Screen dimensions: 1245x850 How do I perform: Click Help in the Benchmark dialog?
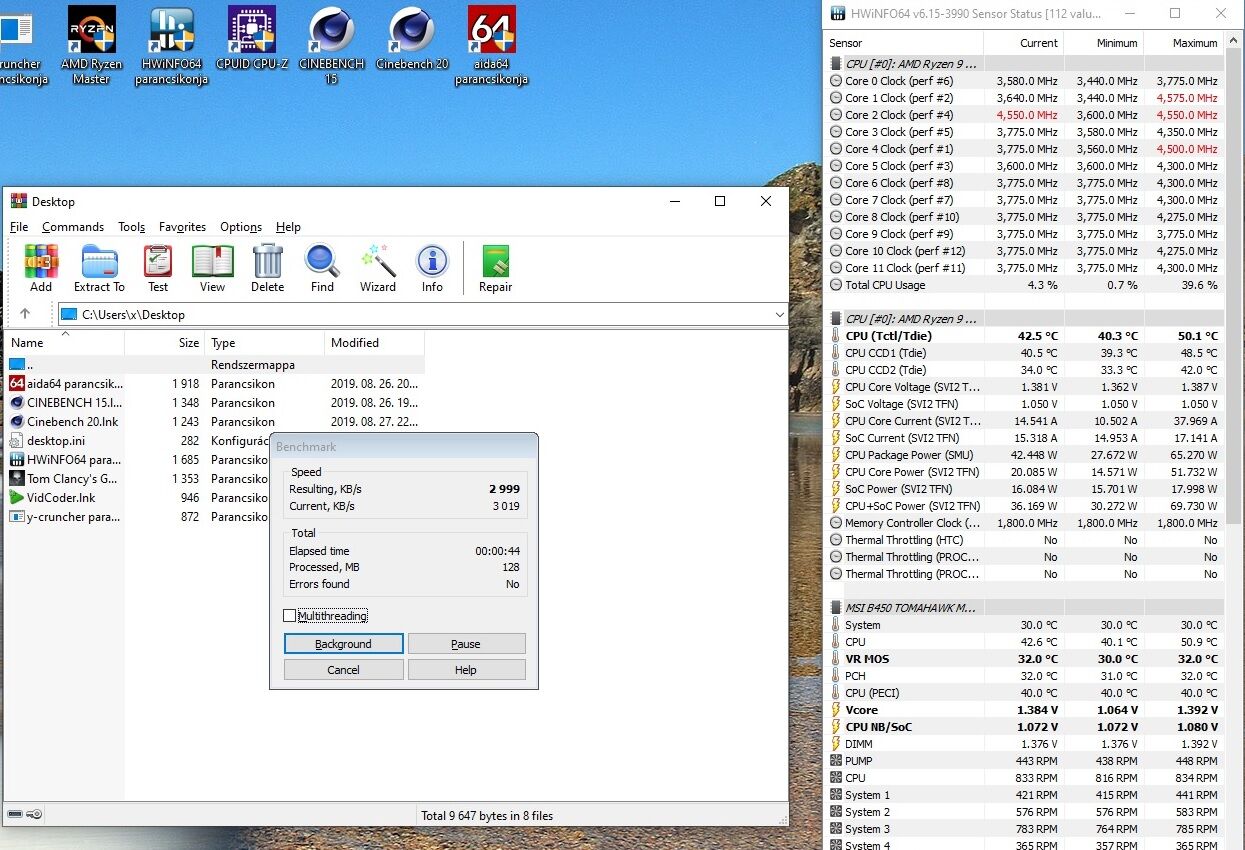466,670
